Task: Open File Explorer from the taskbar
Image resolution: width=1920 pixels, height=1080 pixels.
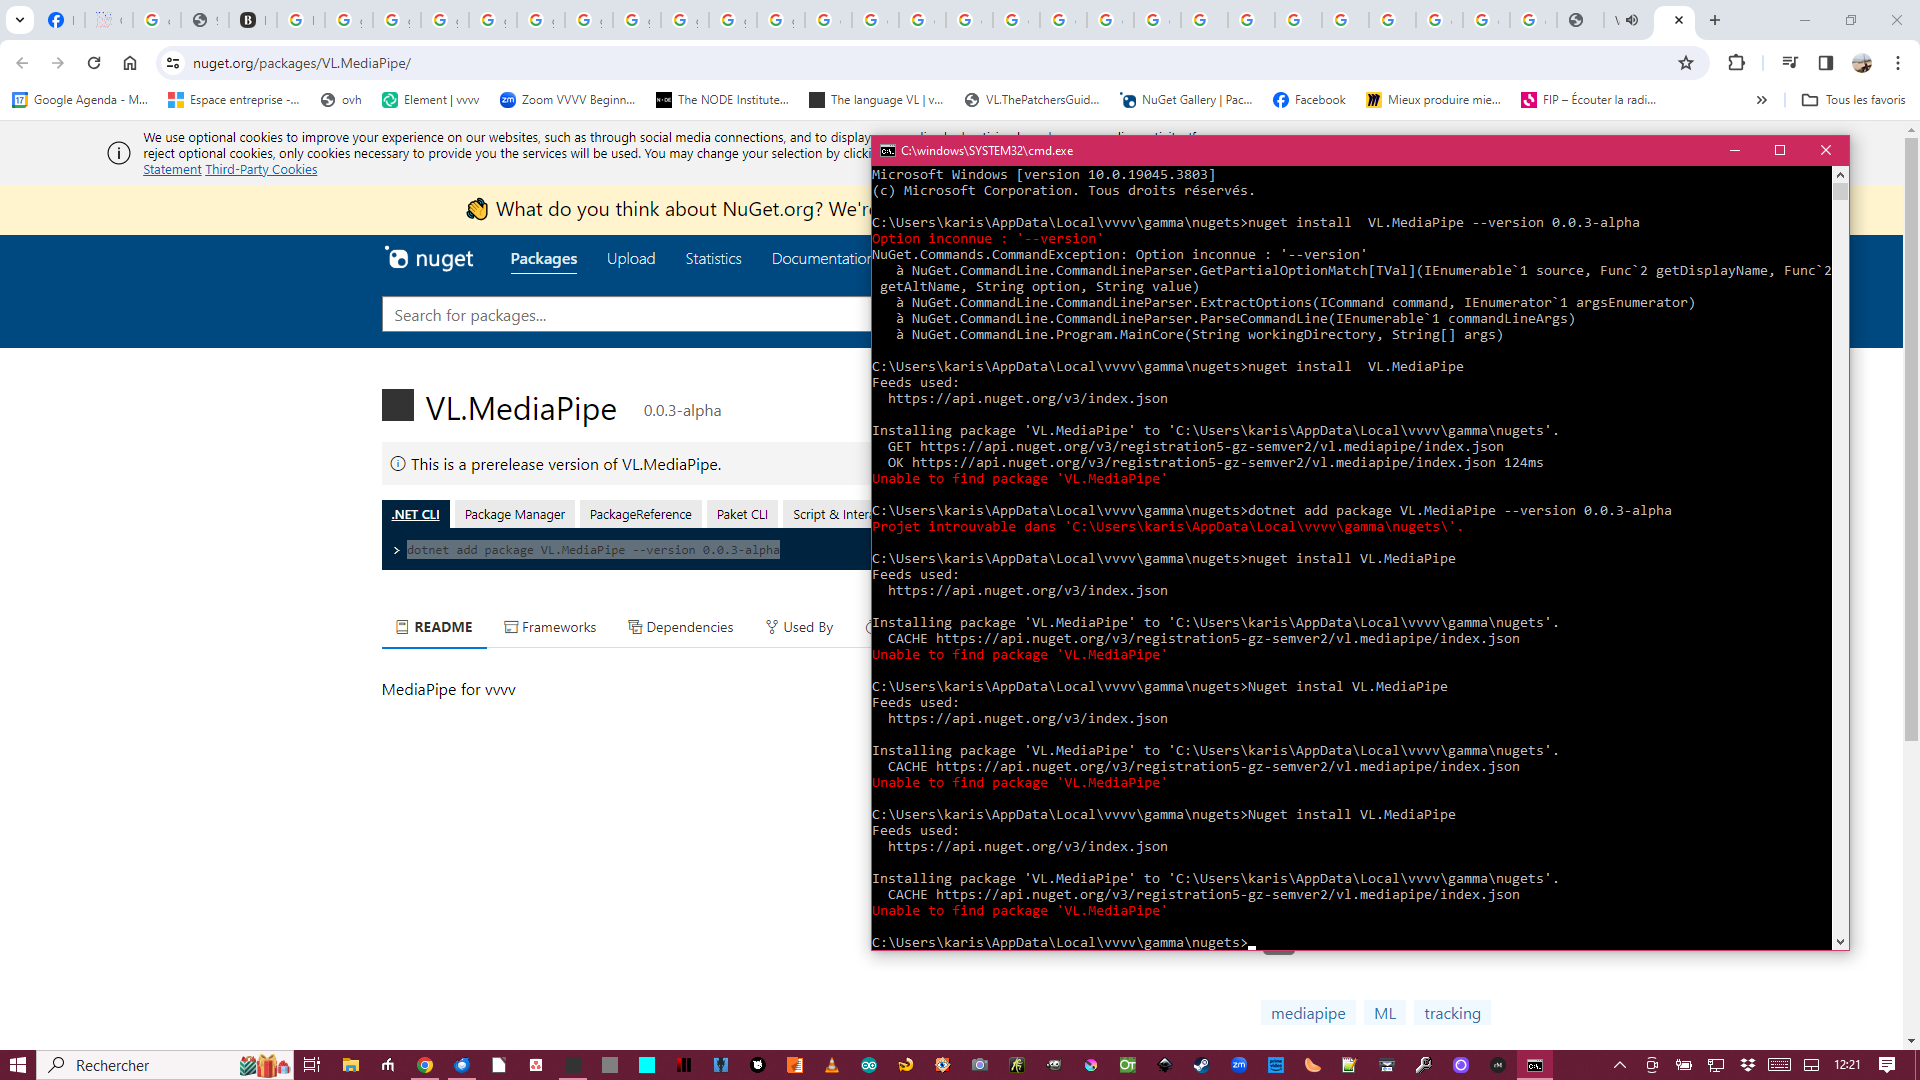Action: click(350, 1065)
